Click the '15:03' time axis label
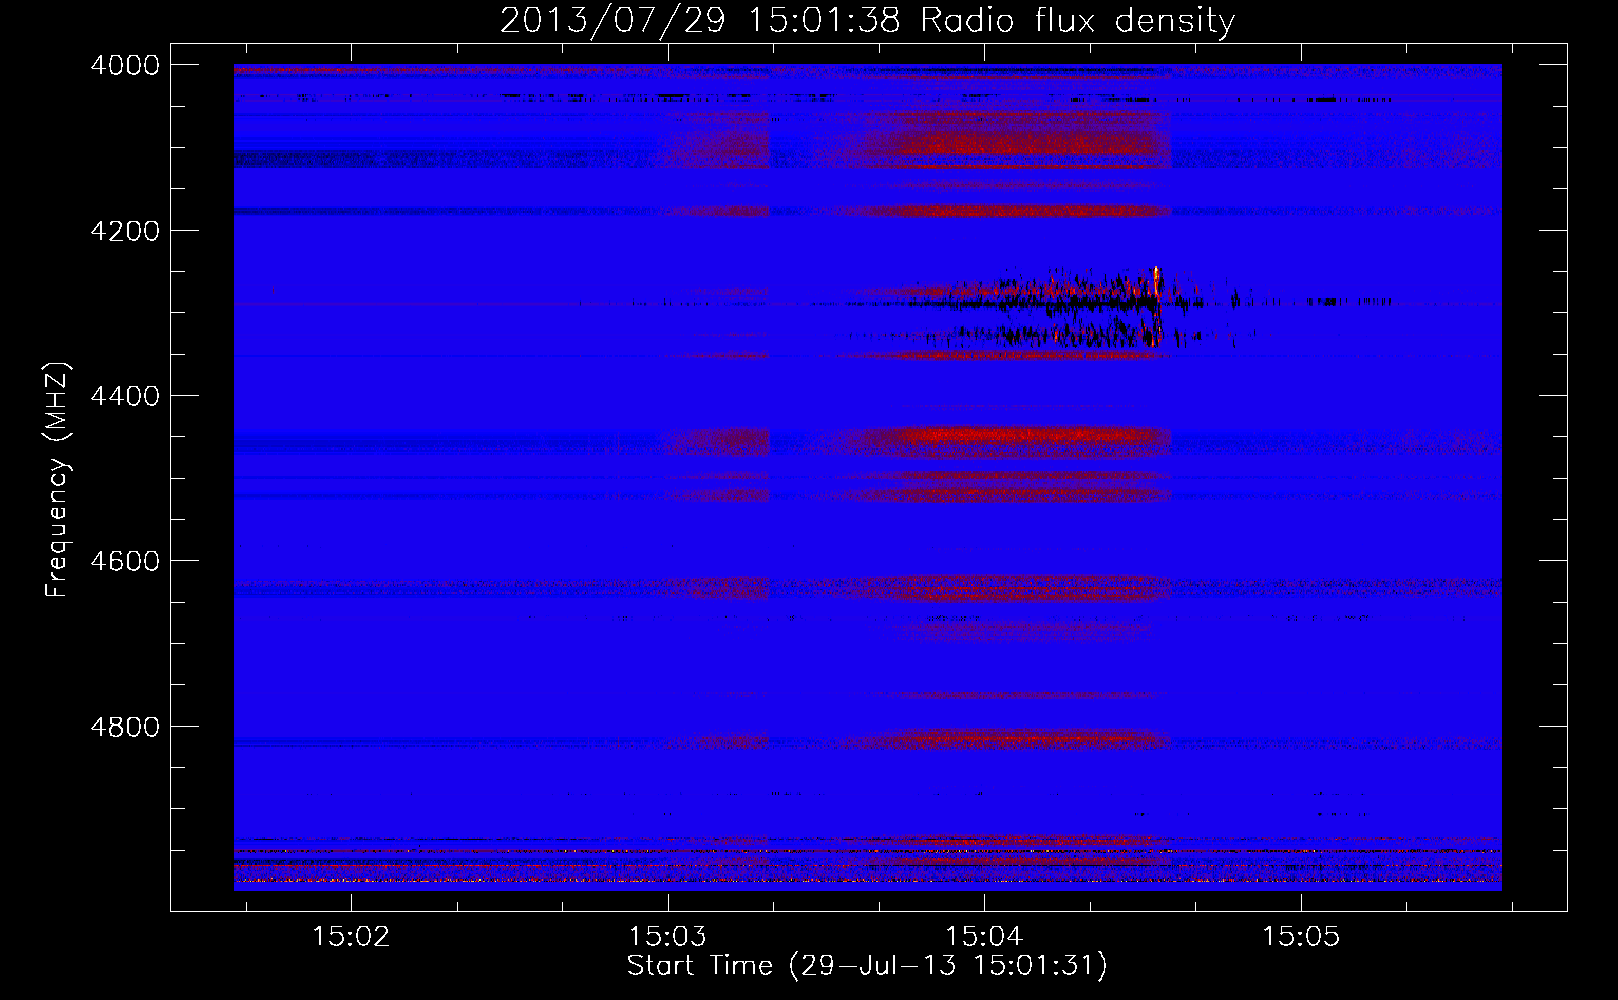This screenshot has width=1618, height=1000. point(667,936)
